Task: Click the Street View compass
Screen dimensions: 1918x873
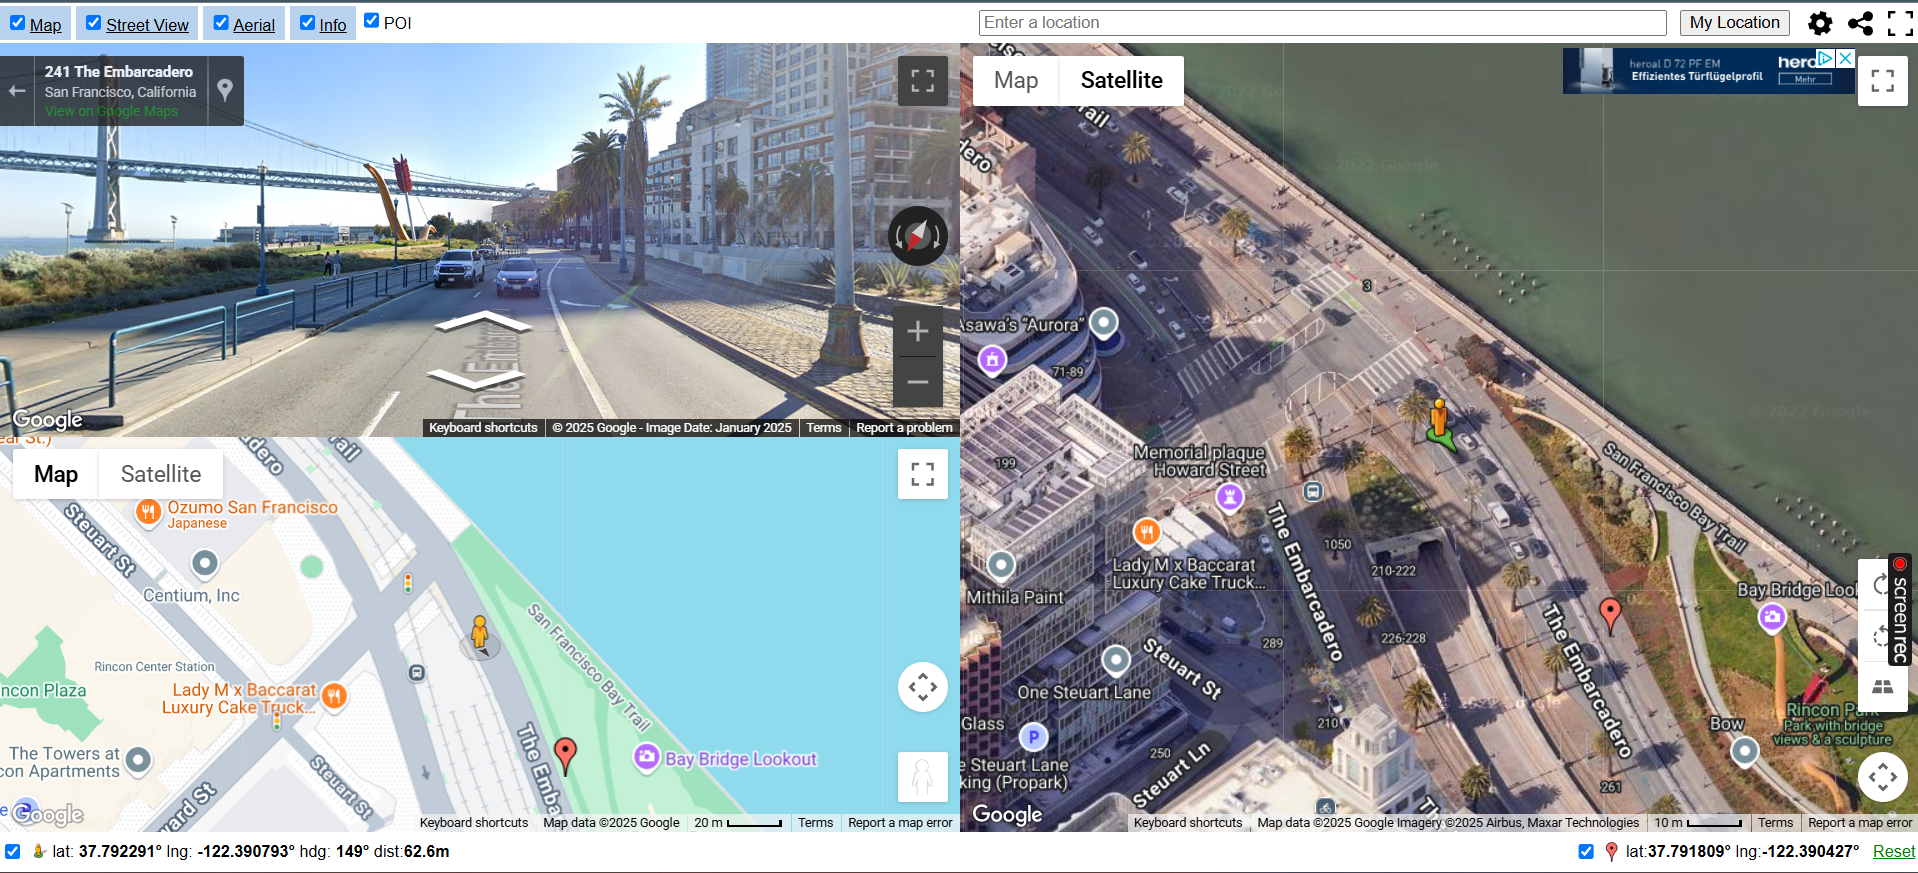Action: [x=918, y=236]
